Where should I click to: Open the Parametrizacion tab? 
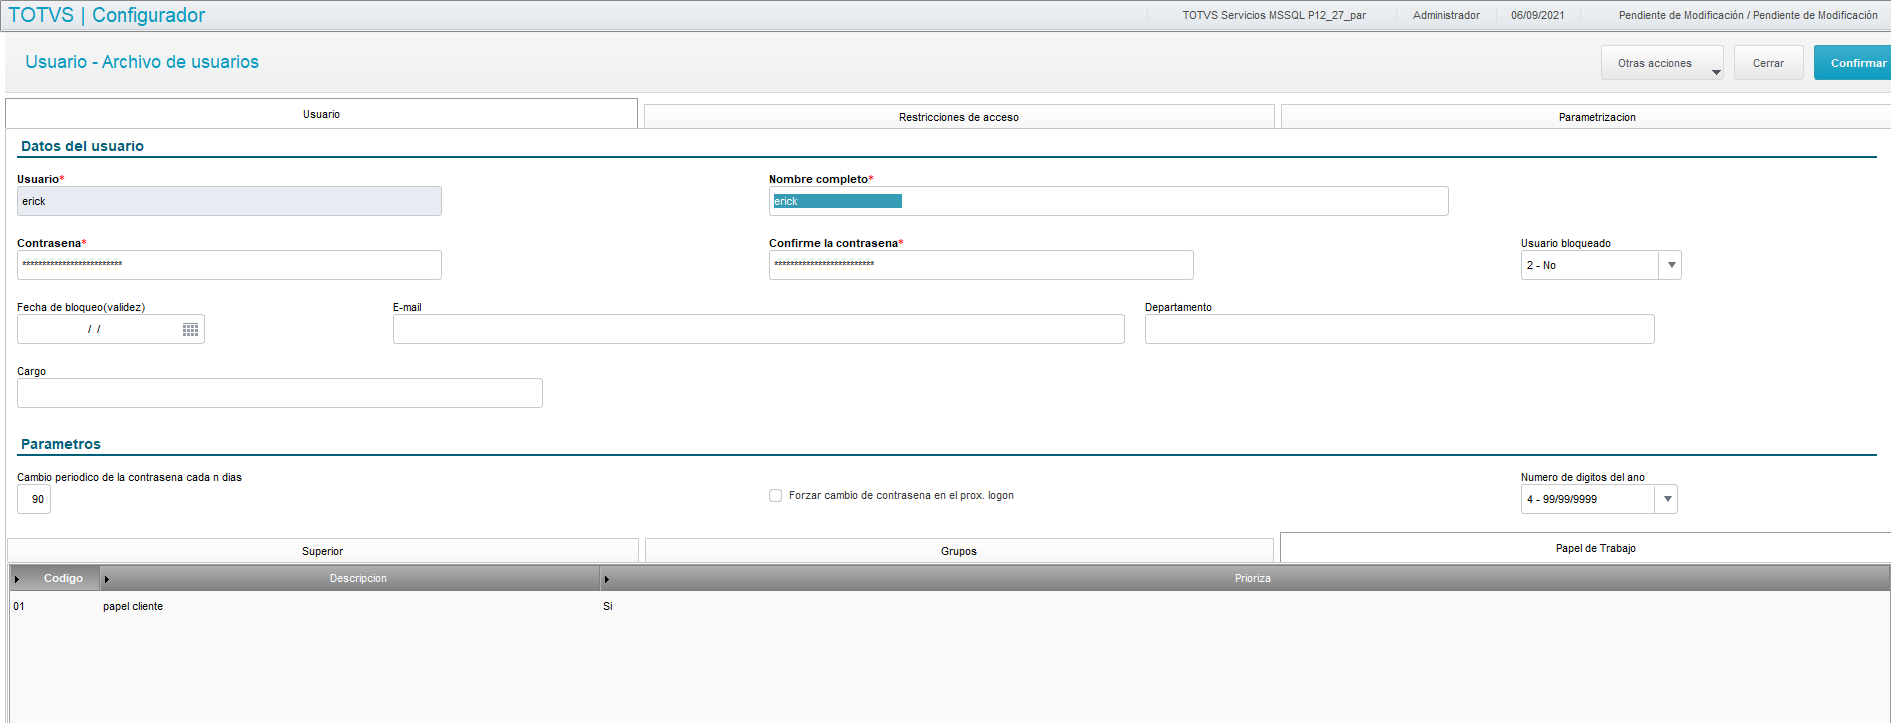click(x=1586, y=117)
